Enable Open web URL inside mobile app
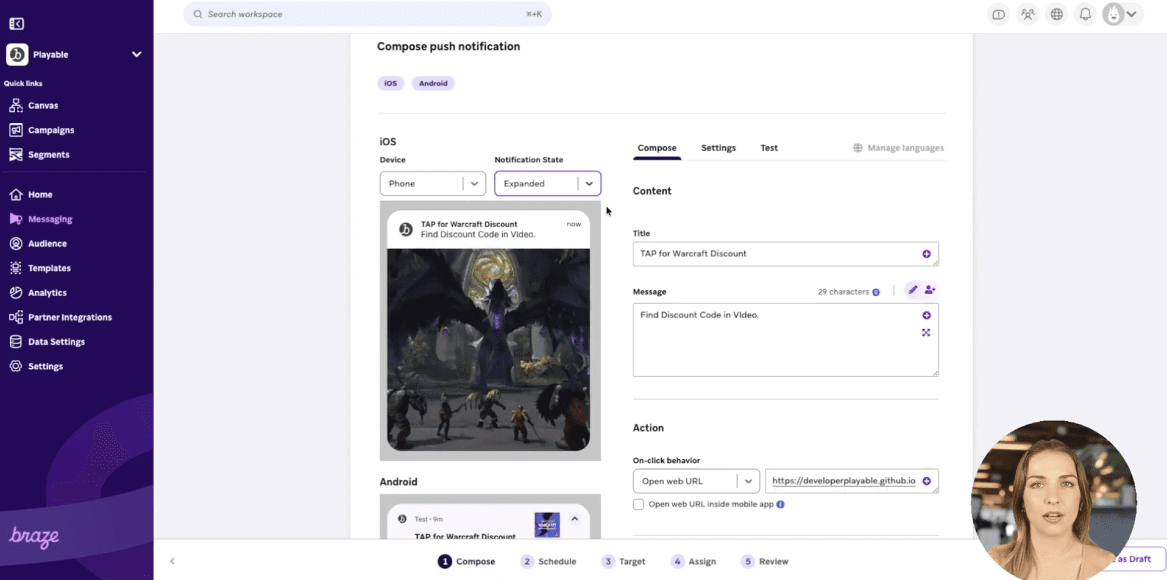Screen dimensions: 1167x580 coord(639,504)
